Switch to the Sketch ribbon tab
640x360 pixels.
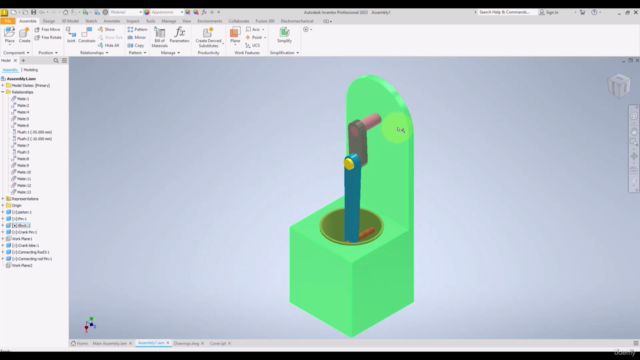(x=91, y=21)
